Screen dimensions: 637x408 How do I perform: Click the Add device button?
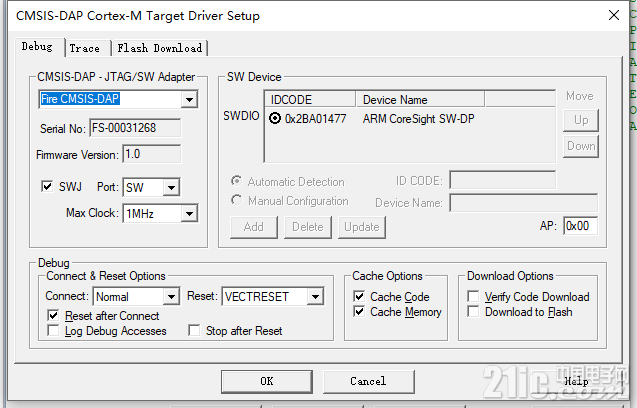click(254, 227)
